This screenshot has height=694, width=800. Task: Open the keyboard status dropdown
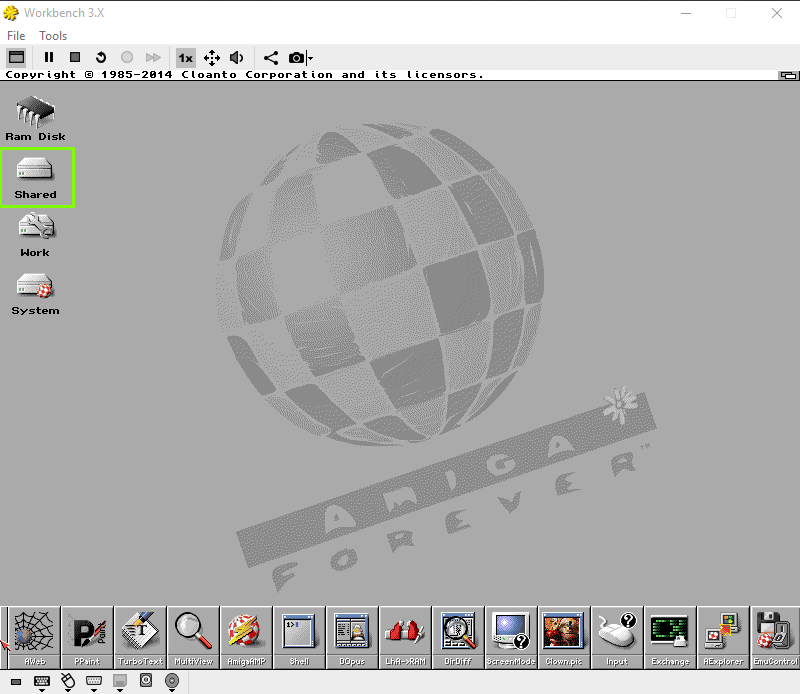point(42,683)
